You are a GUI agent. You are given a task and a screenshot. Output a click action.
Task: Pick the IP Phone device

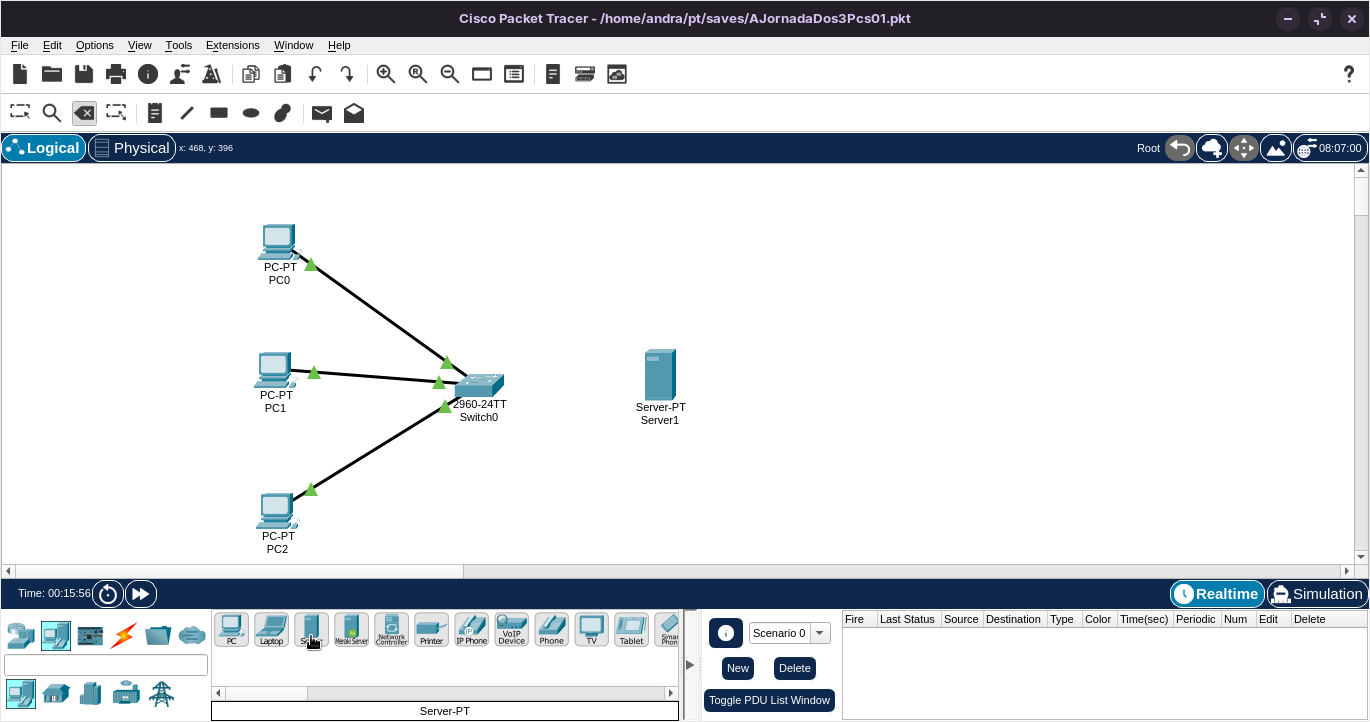pyautogui.click(x=471, y=630)
